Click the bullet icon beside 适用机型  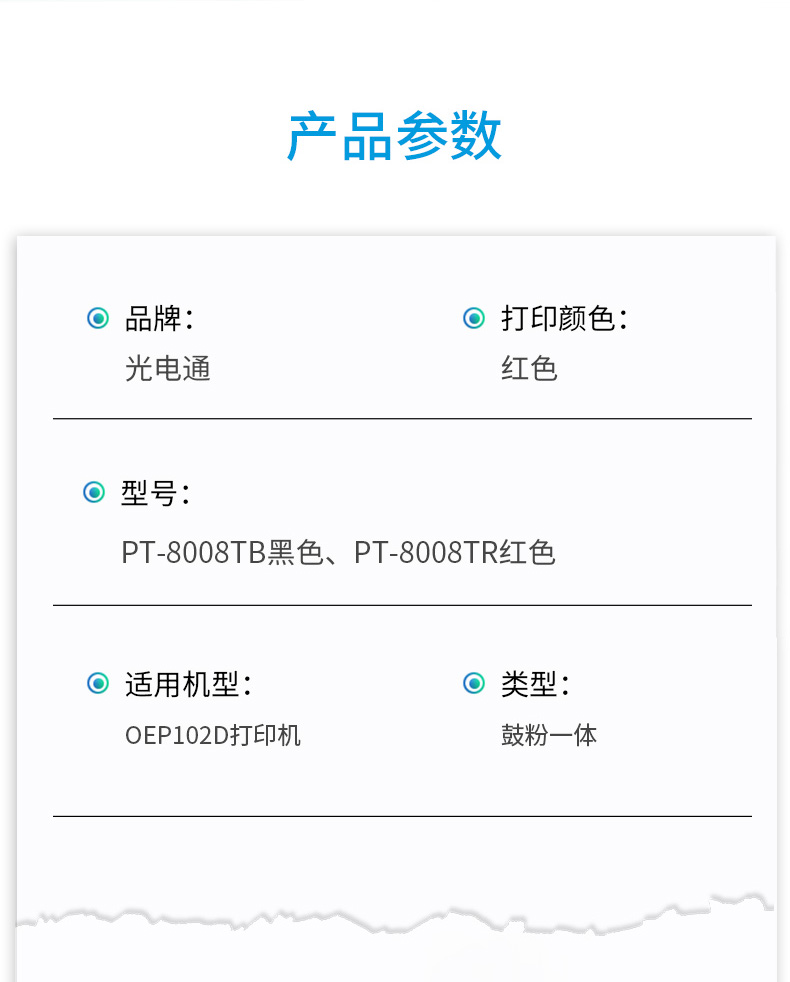(98, 684)
